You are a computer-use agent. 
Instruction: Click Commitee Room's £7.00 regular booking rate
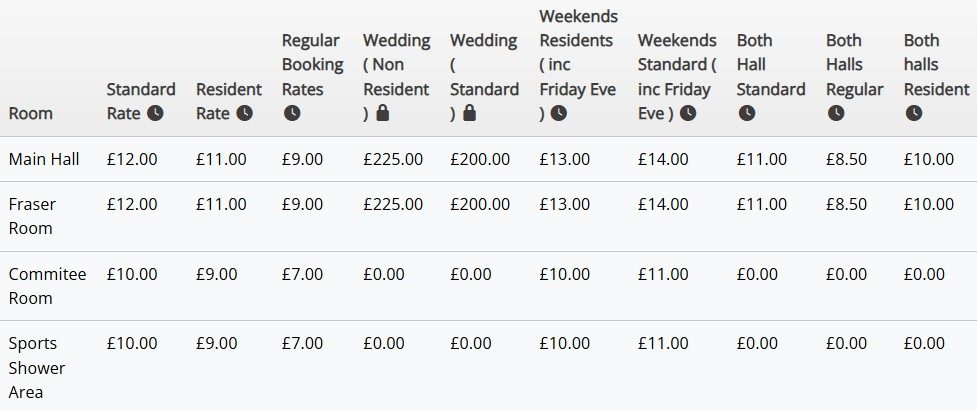click(302, 274)
